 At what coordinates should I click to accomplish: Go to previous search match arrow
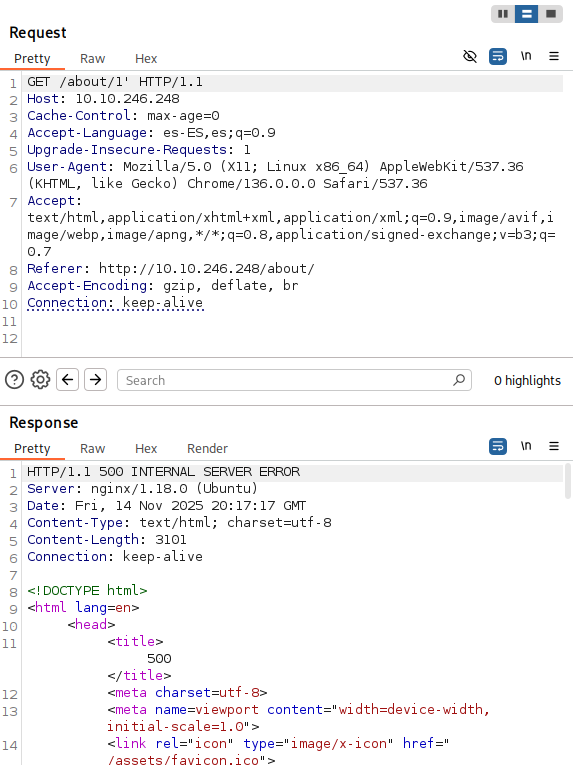pyautogui.click(x=68, y=380)
